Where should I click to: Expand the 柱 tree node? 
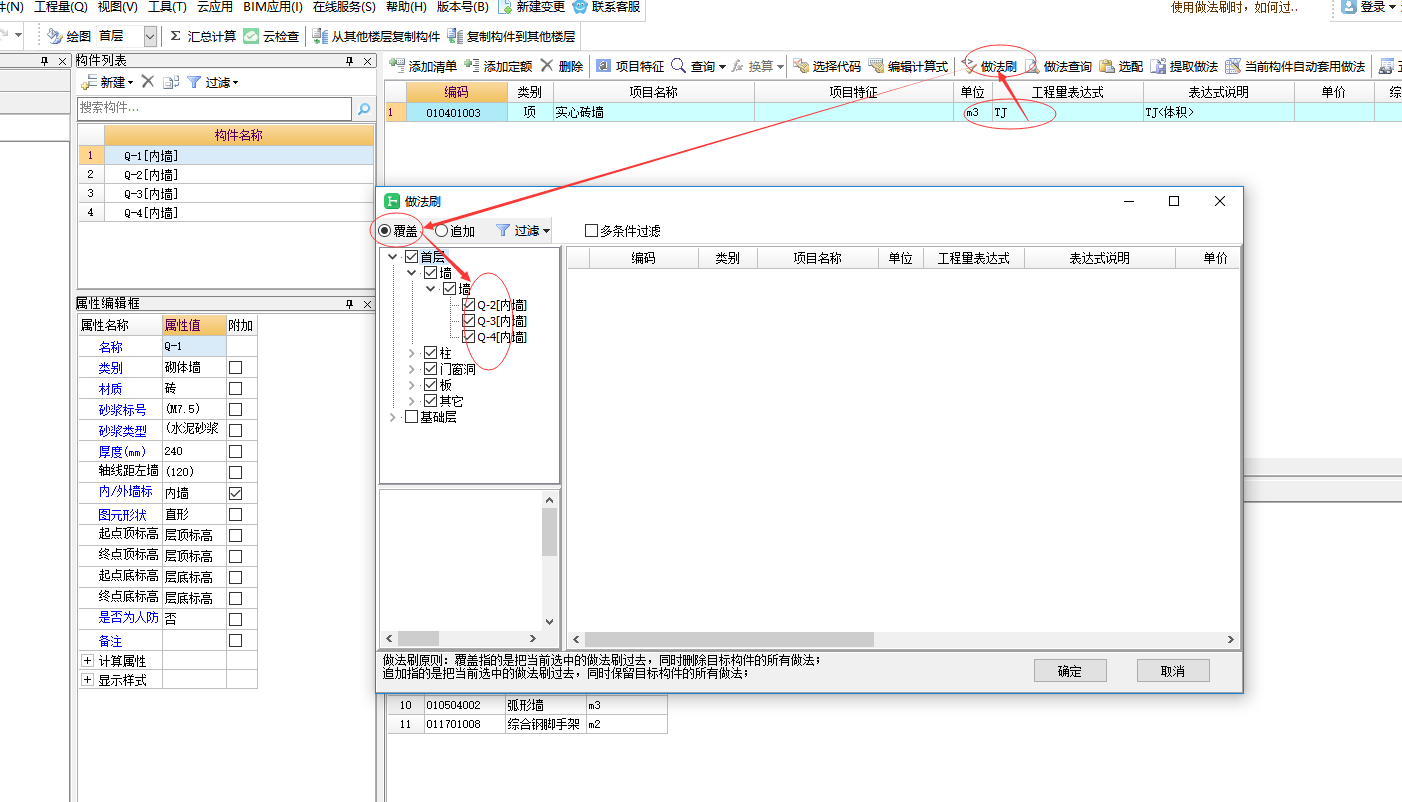click(411, 353)
